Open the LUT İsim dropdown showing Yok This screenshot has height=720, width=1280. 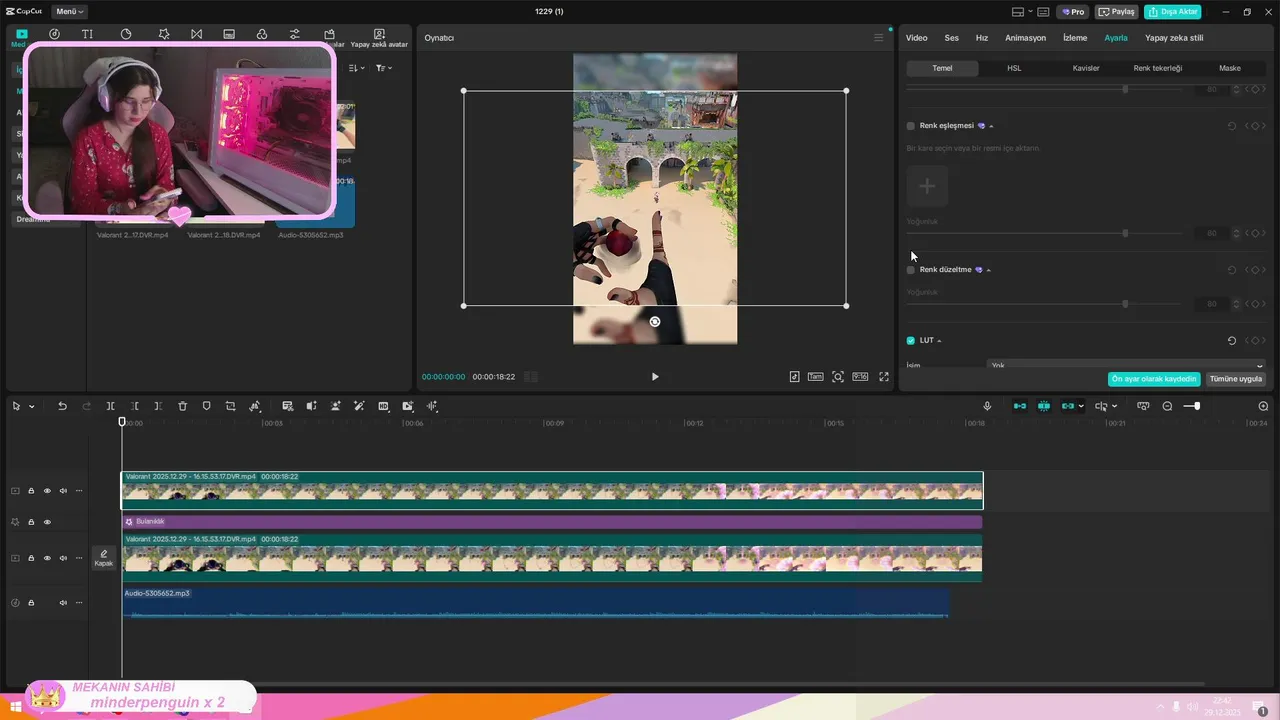1126,365
